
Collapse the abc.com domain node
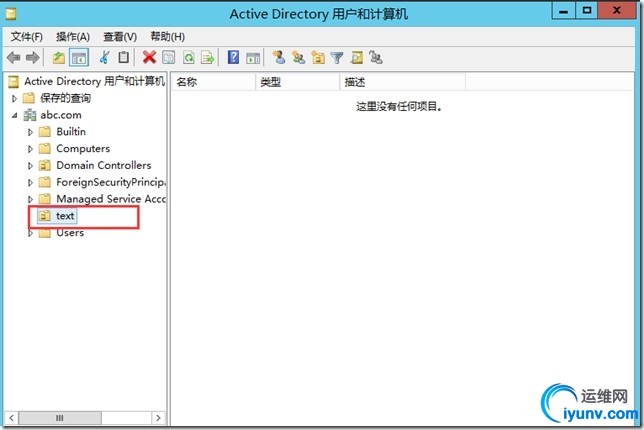click(14, 115)
